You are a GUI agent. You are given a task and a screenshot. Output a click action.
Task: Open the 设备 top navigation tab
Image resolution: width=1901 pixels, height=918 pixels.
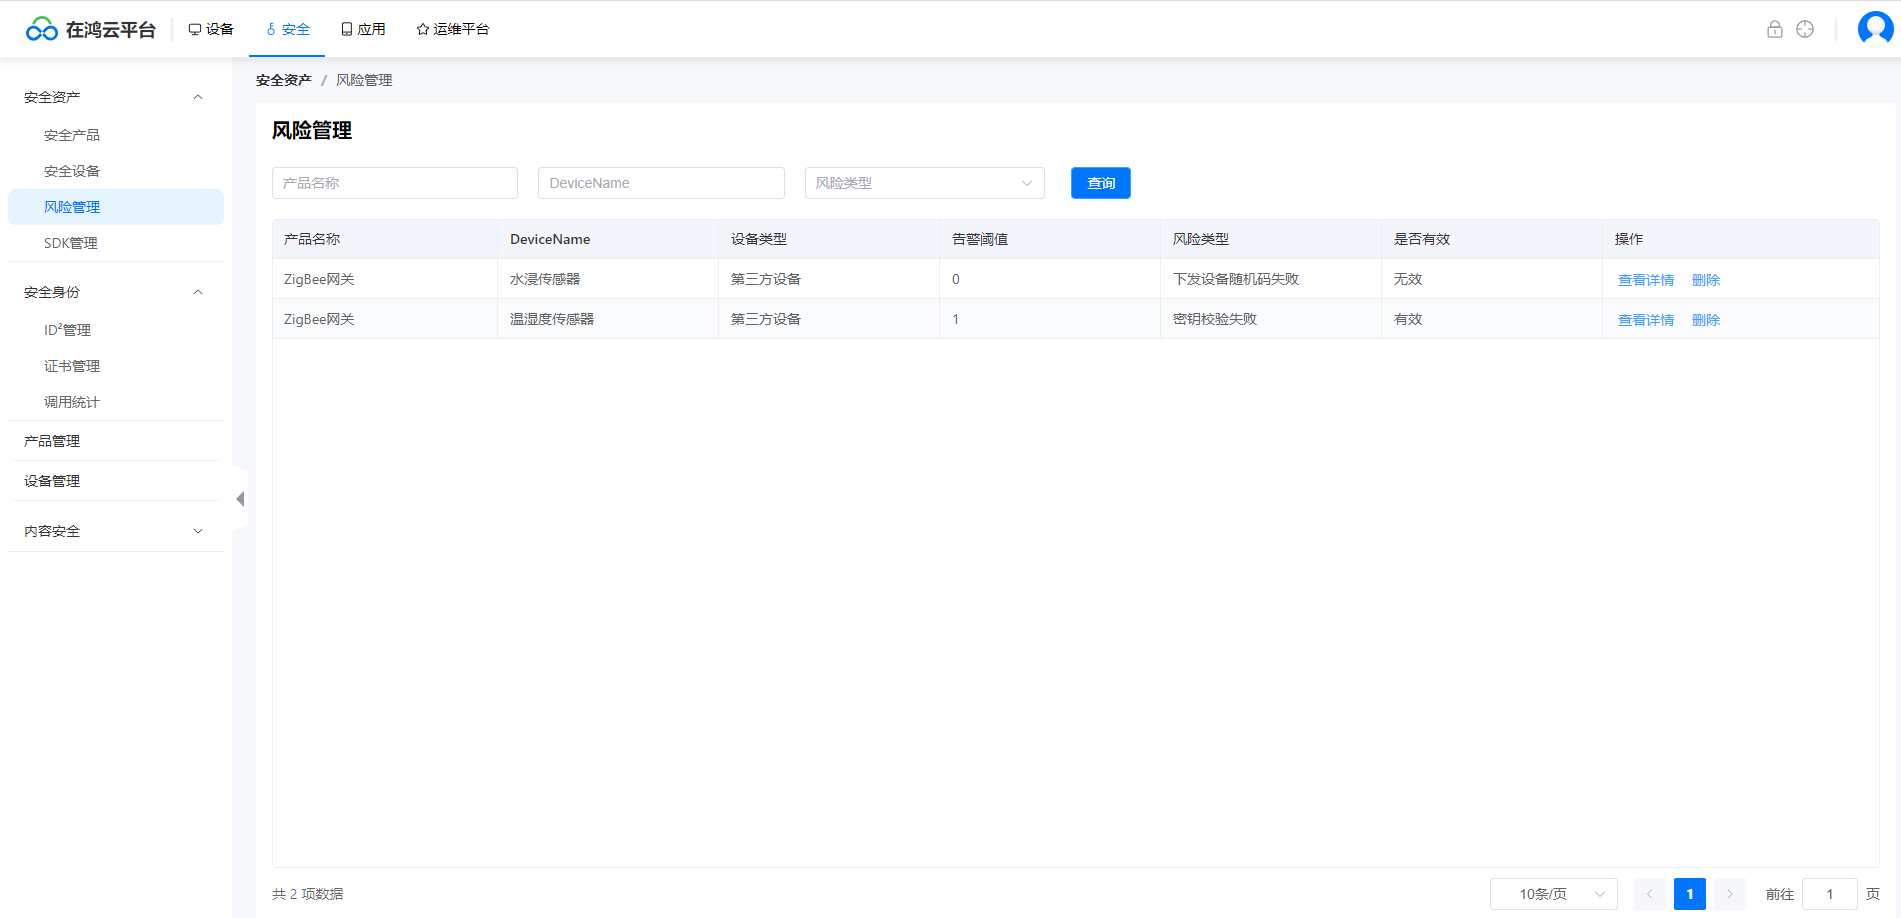(x=211, y=29)
